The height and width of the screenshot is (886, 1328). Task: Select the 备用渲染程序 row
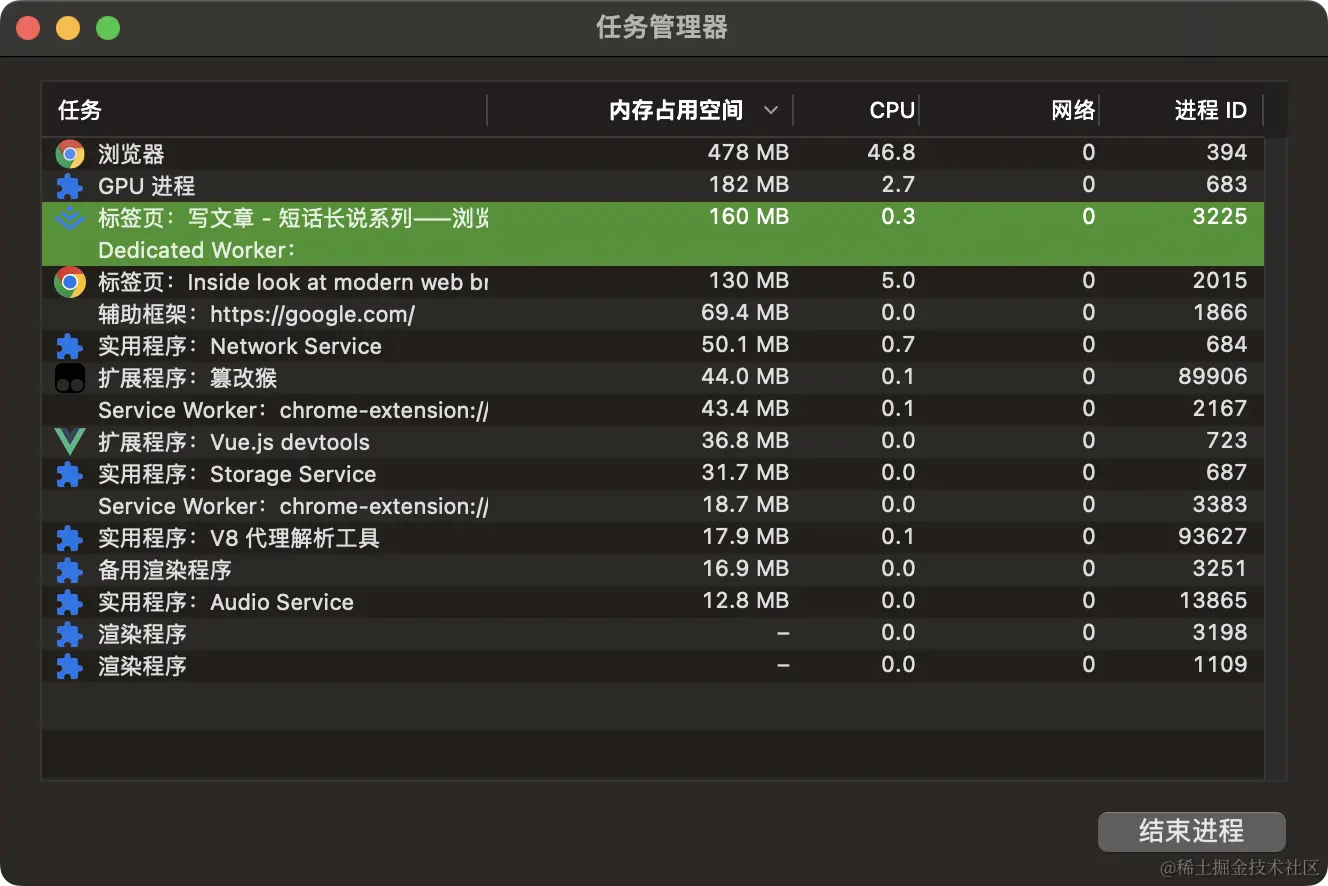click(652, 570)
